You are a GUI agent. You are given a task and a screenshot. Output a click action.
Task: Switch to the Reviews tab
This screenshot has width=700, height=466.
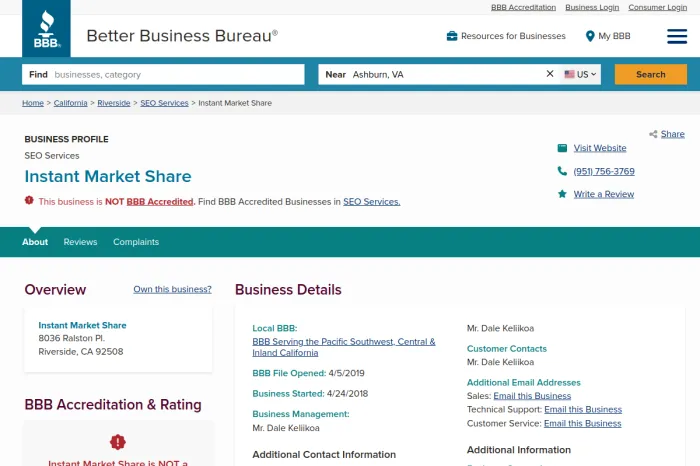[x=80, y=242]
